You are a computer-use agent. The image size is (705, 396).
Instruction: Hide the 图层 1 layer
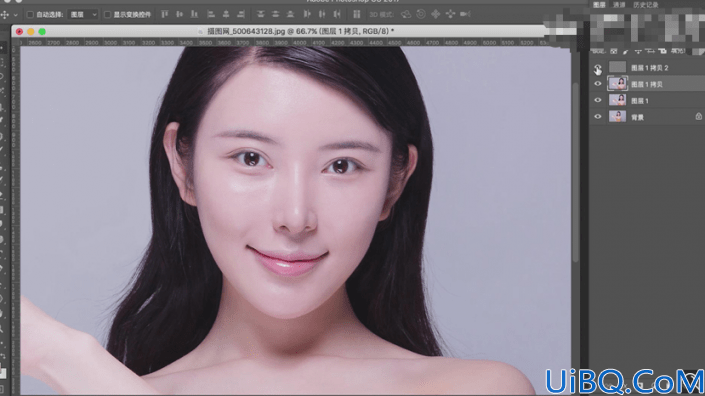598,100
